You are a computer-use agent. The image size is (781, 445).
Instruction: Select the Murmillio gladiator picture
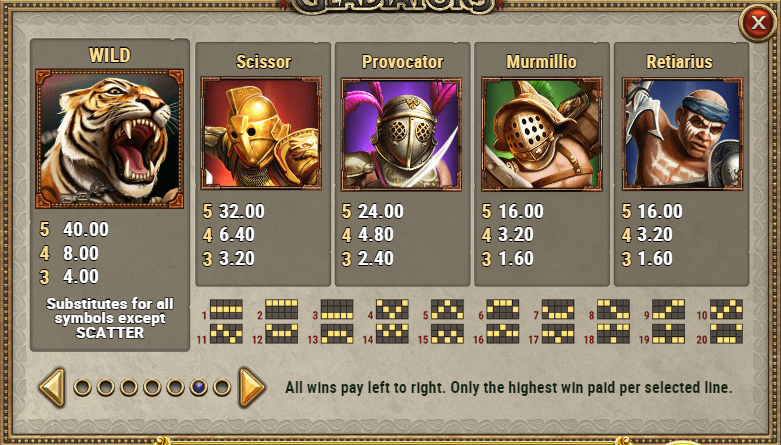tap(542, 134)
